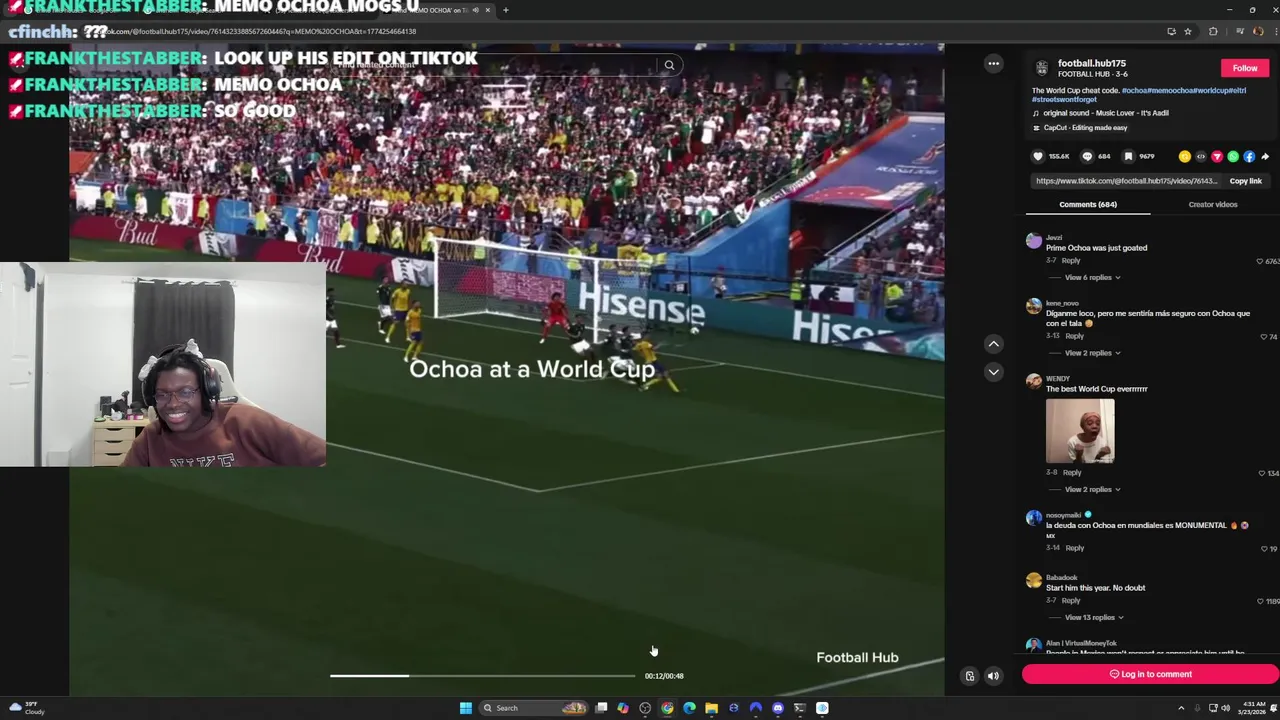Expand 'View 6 replies' under Jevzi's comment

[1092, 277]
